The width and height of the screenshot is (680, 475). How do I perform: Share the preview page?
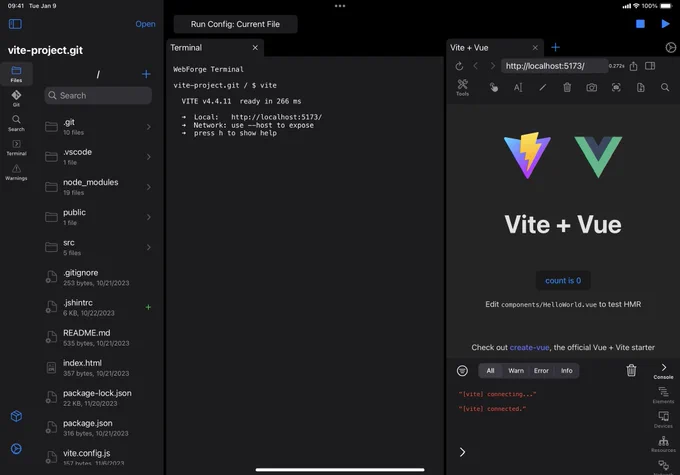pyautogui.click(x=634, y=66)
